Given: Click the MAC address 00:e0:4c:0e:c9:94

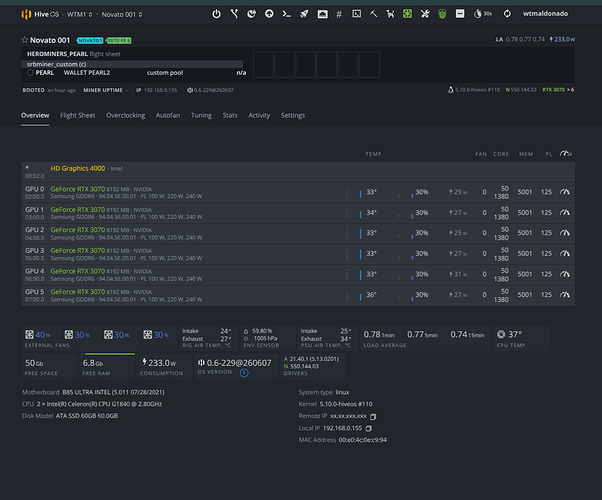Looking at the screenshot, I should coord(363,440).
